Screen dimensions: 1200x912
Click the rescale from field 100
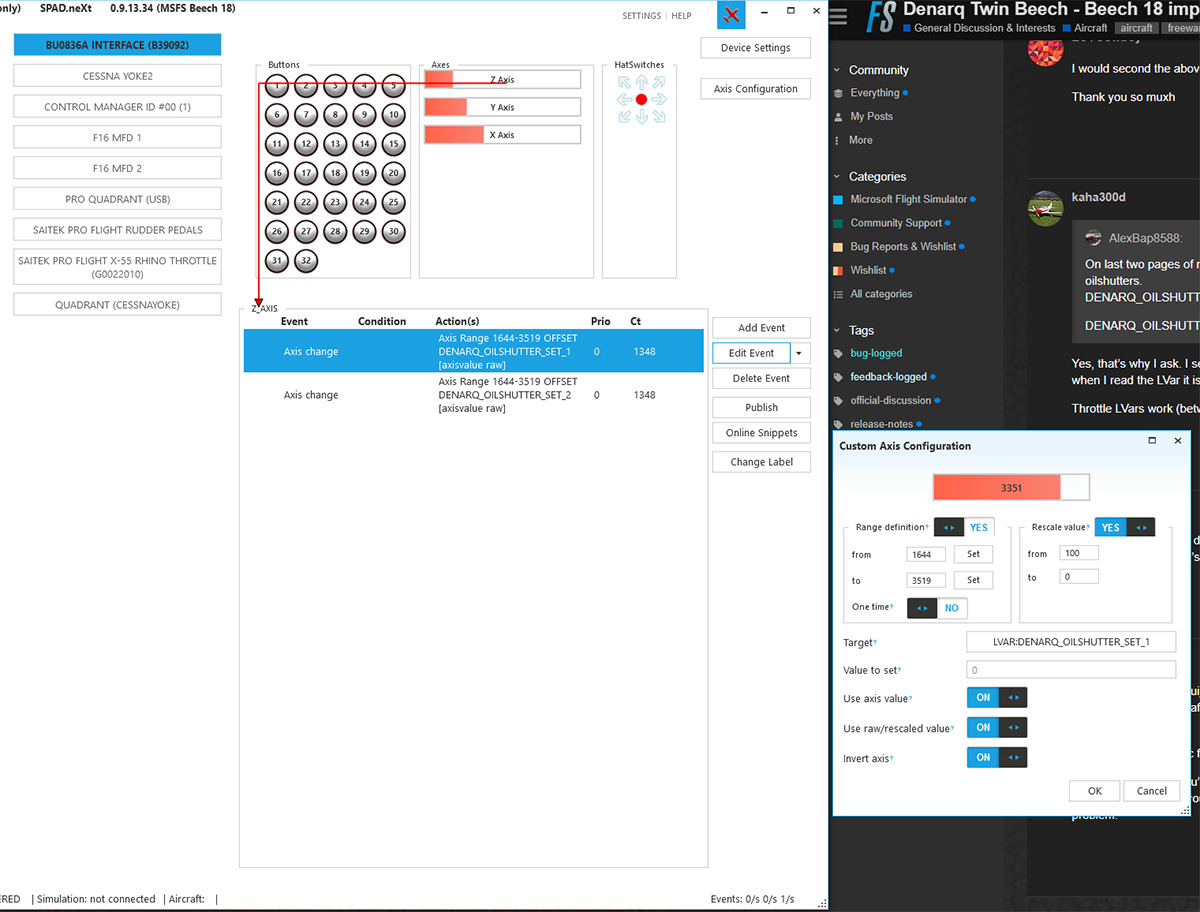pos(1079,553)
